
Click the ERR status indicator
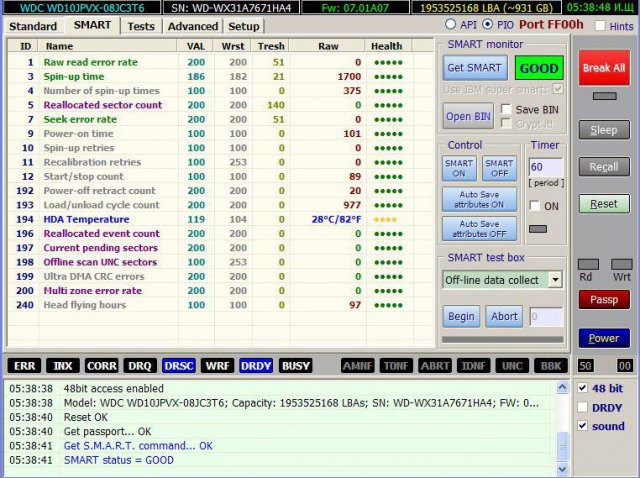[23, 366]
